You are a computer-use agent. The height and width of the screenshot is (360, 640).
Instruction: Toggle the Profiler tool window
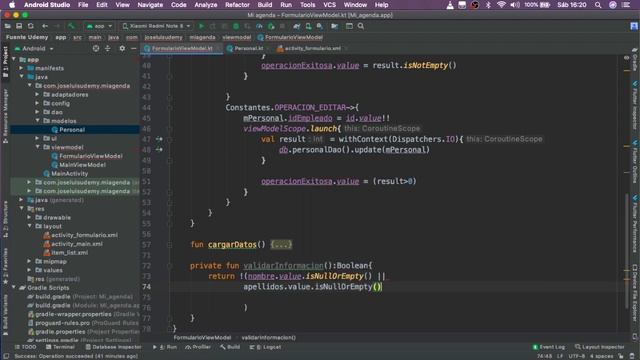click(198, 347)
